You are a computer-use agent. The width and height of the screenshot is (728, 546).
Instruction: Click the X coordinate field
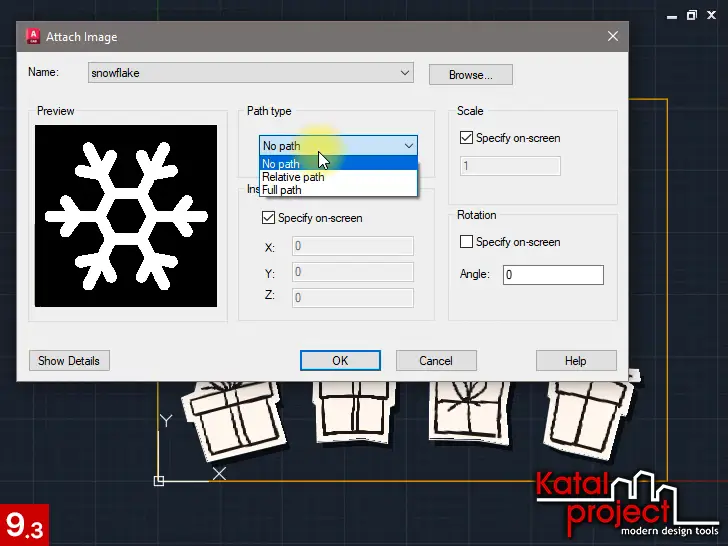tap(353, 246)
